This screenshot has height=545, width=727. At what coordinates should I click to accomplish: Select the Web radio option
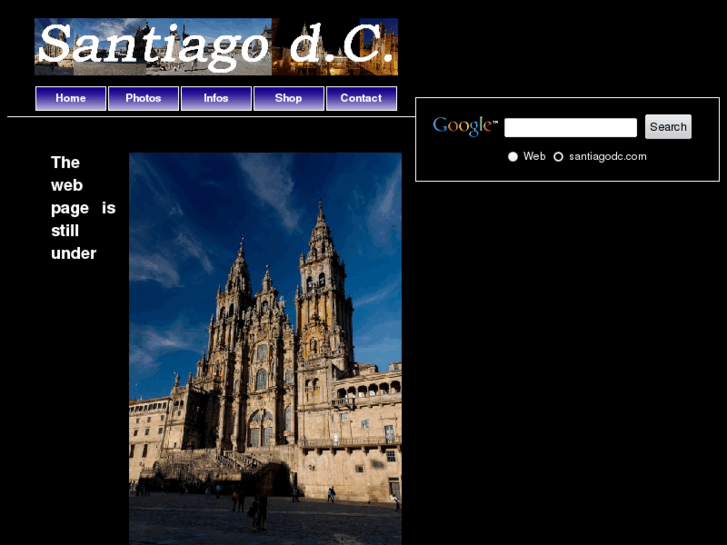(512, 157)
